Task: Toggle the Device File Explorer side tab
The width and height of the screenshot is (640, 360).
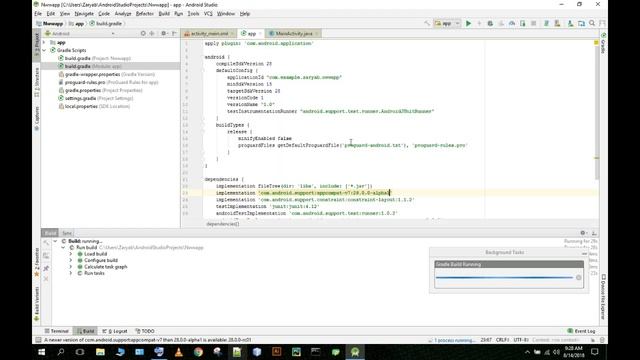Action: 603,297
